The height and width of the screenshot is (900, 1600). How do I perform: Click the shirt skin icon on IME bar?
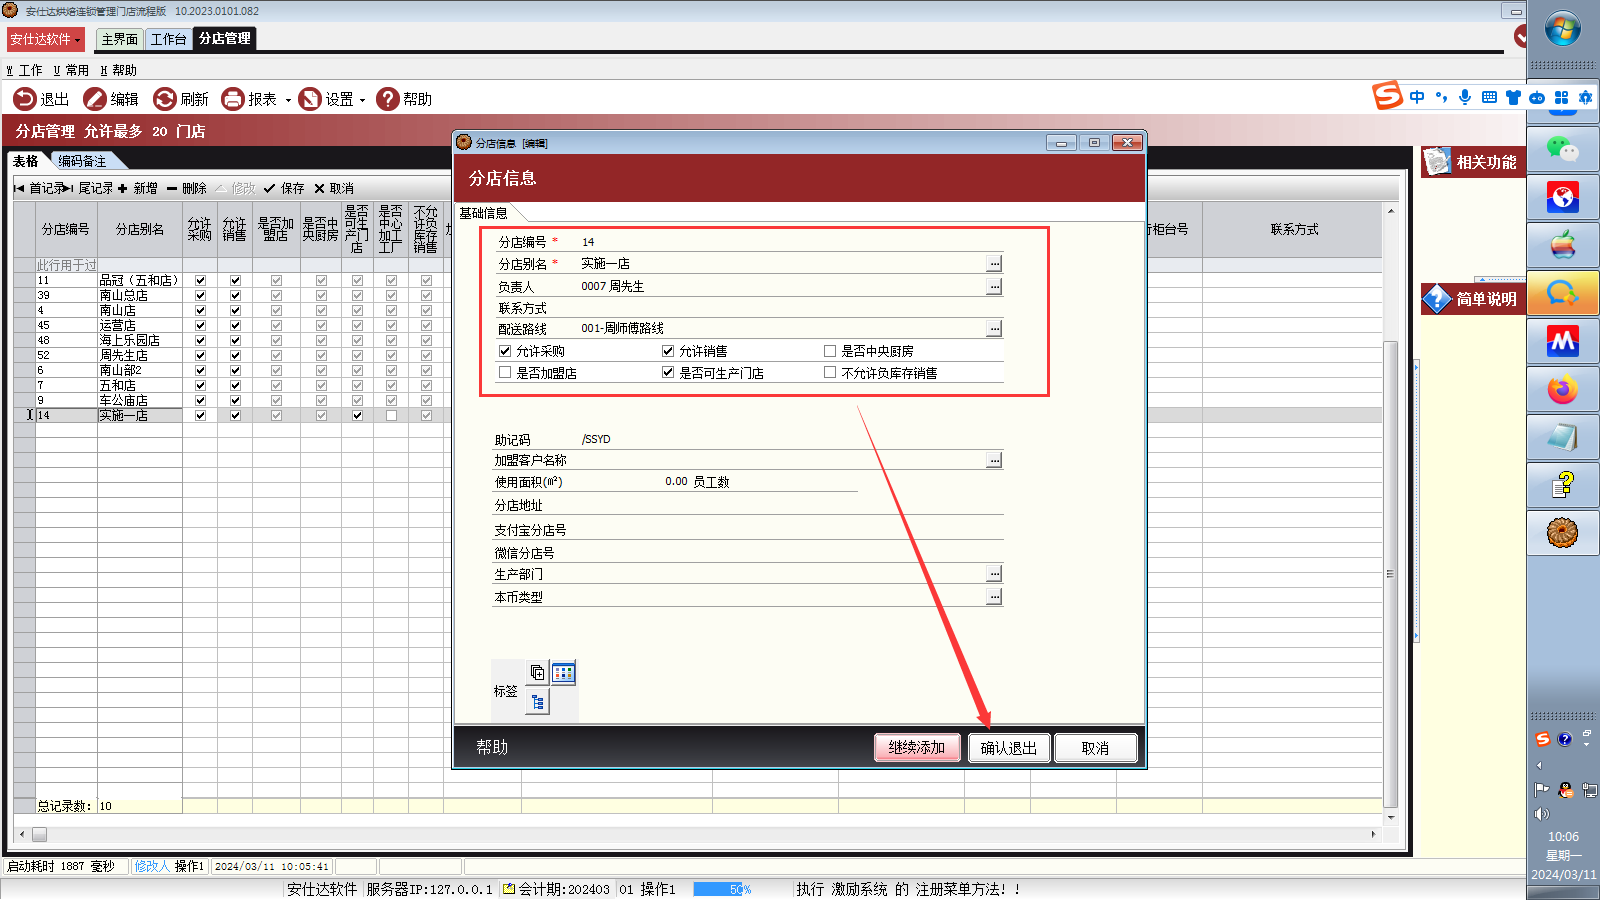pos(1513,97)
